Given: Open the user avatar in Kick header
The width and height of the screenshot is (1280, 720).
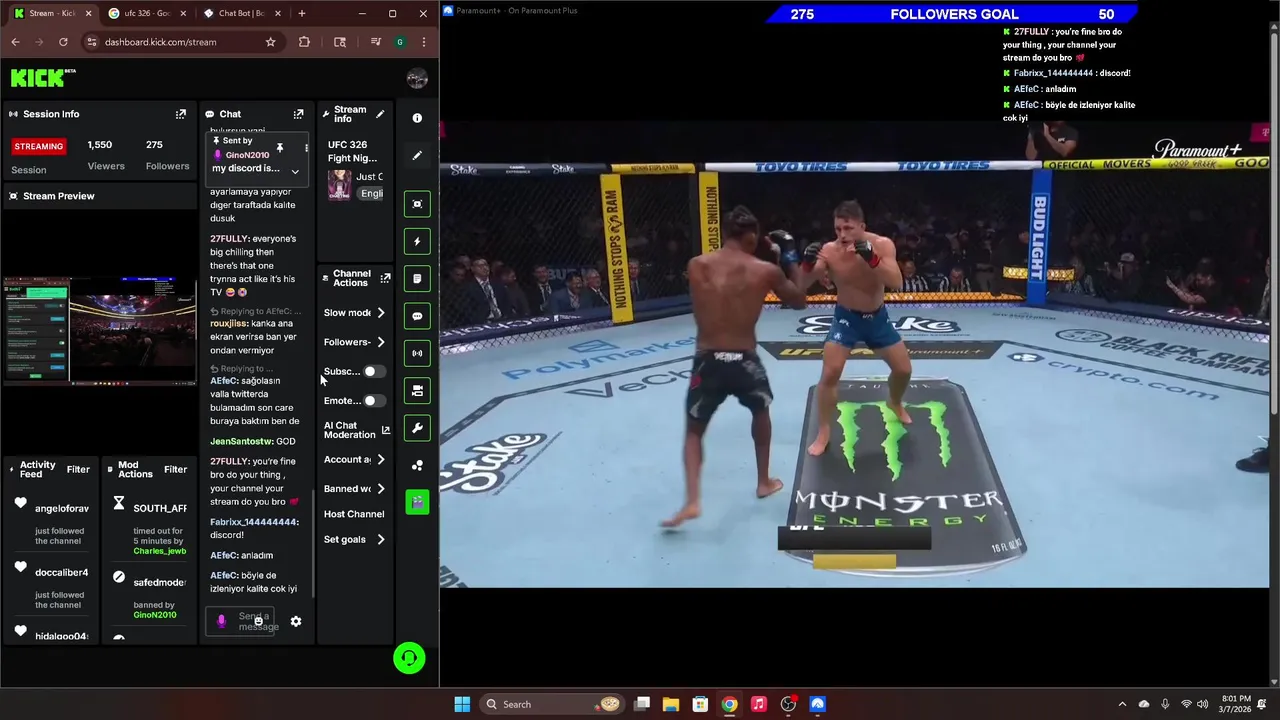Looking at the screenshot, I should 417,78.
